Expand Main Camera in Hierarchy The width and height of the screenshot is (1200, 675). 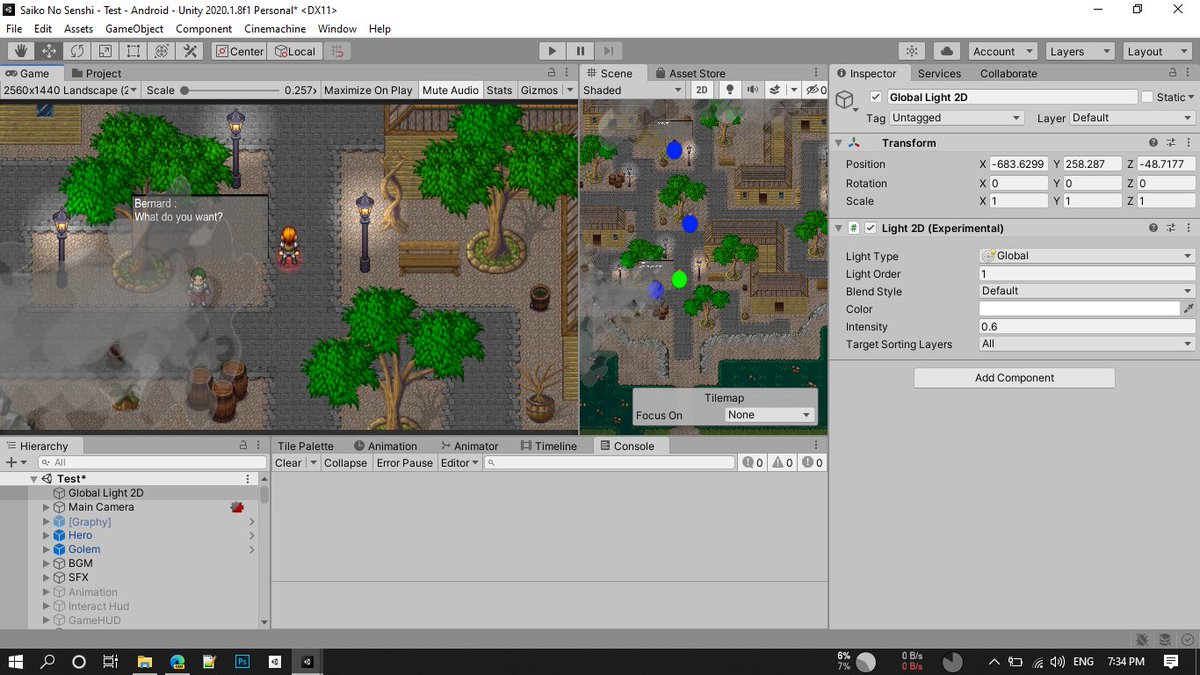(46, 507)
